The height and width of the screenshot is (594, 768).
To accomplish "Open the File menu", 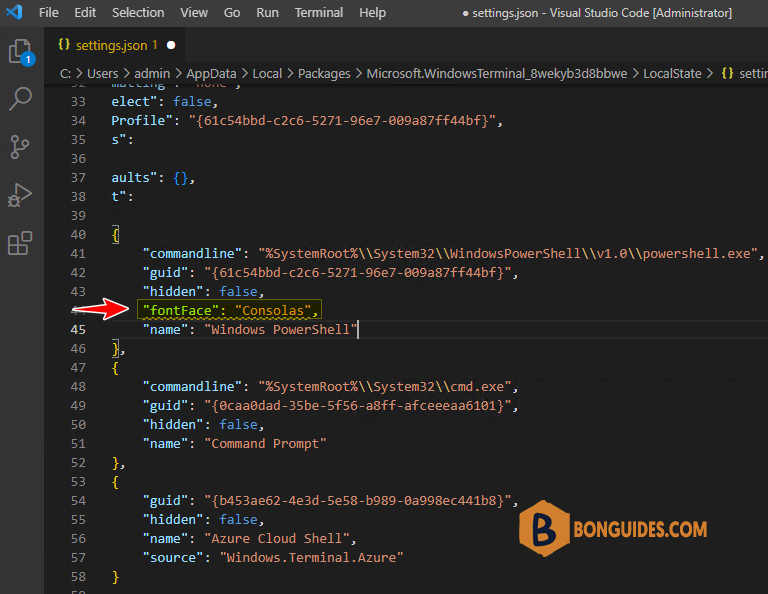I will (48, 13).
